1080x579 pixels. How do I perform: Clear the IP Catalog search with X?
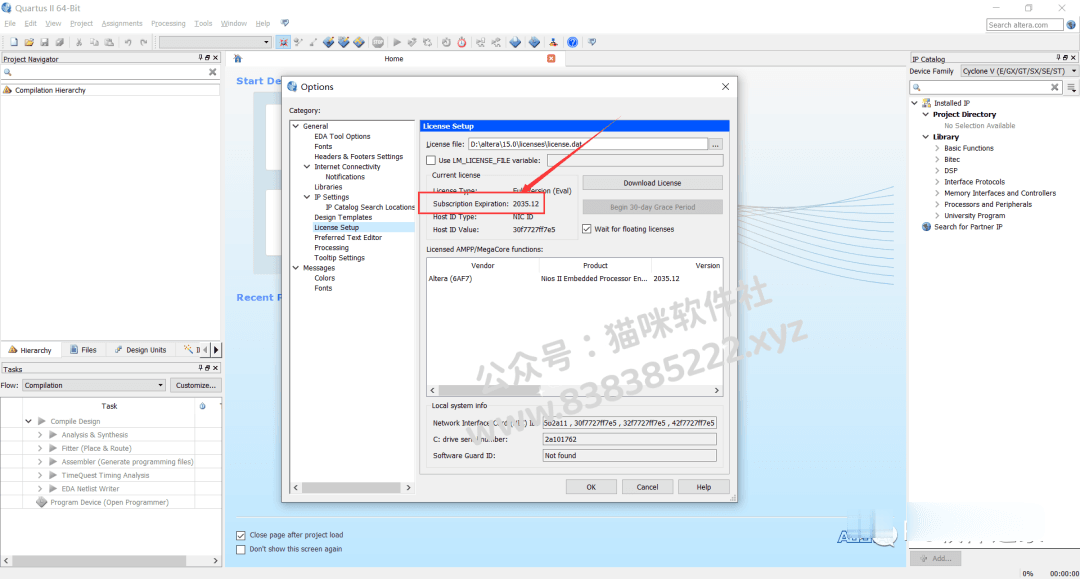click(1055, 87)
